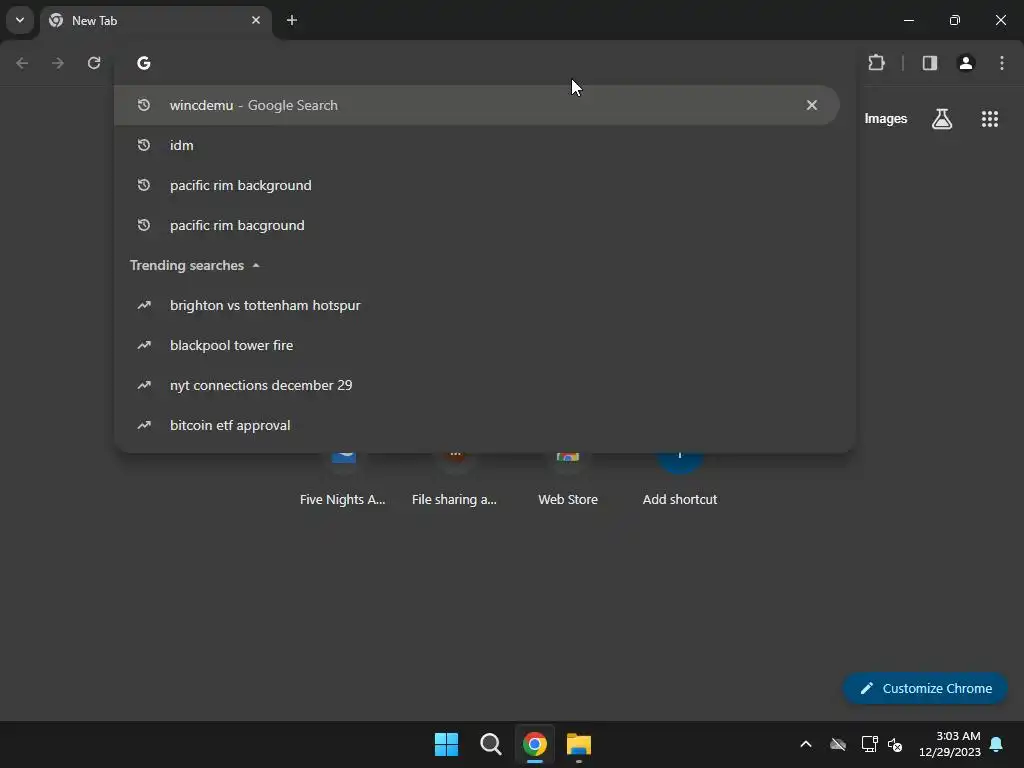This screenshot has width=1024, height=768.
Task: Choose pacific rim background suggestion
Action: coord(485,185)
